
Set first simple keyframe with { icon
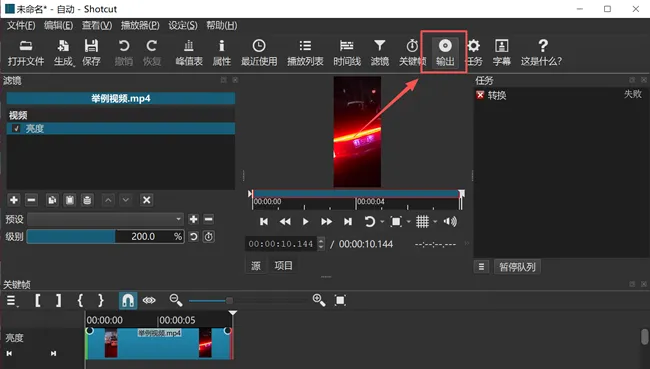coord(80,300)
